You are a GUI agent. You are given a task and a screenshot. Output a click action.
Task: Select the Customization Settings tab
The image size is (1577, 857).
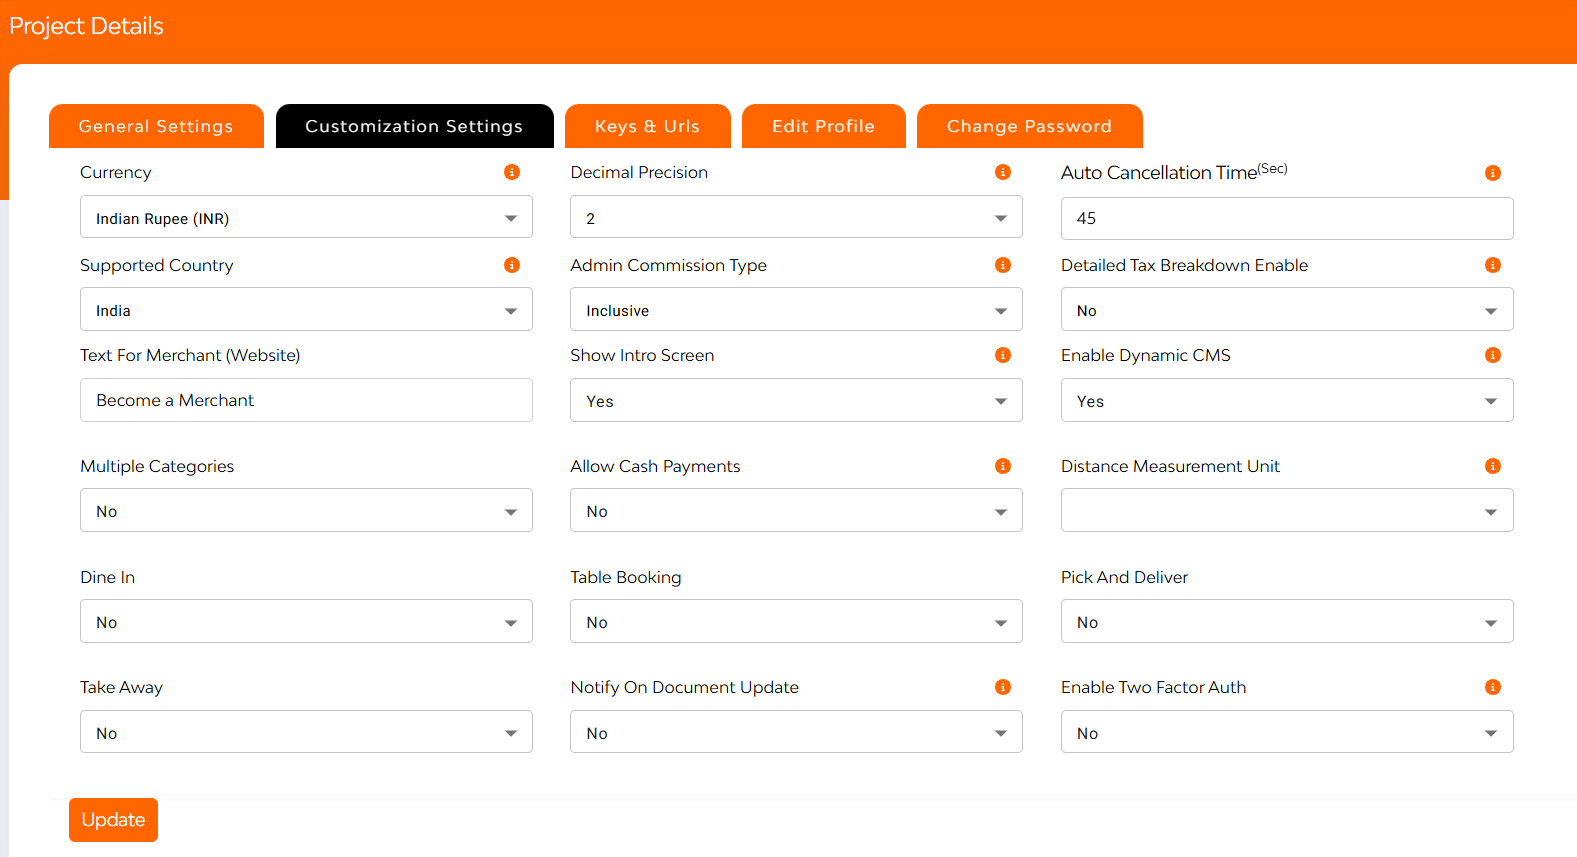point(414,126)
